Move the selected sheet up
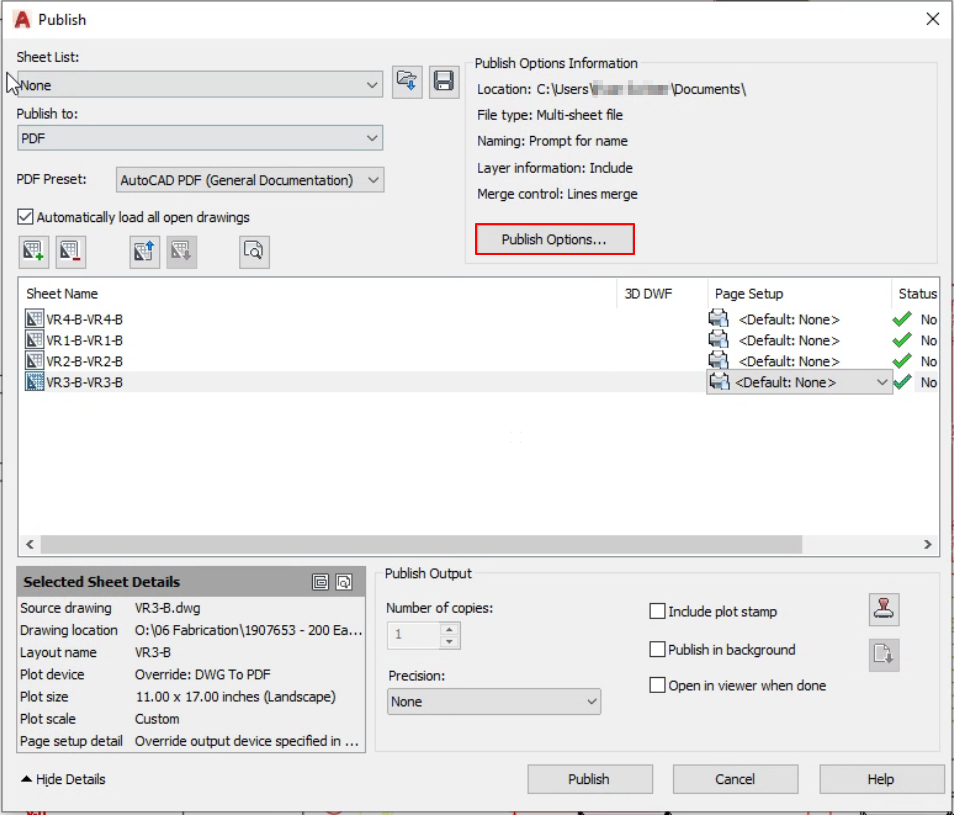This screenshot has height=815, width=954. 145,252
